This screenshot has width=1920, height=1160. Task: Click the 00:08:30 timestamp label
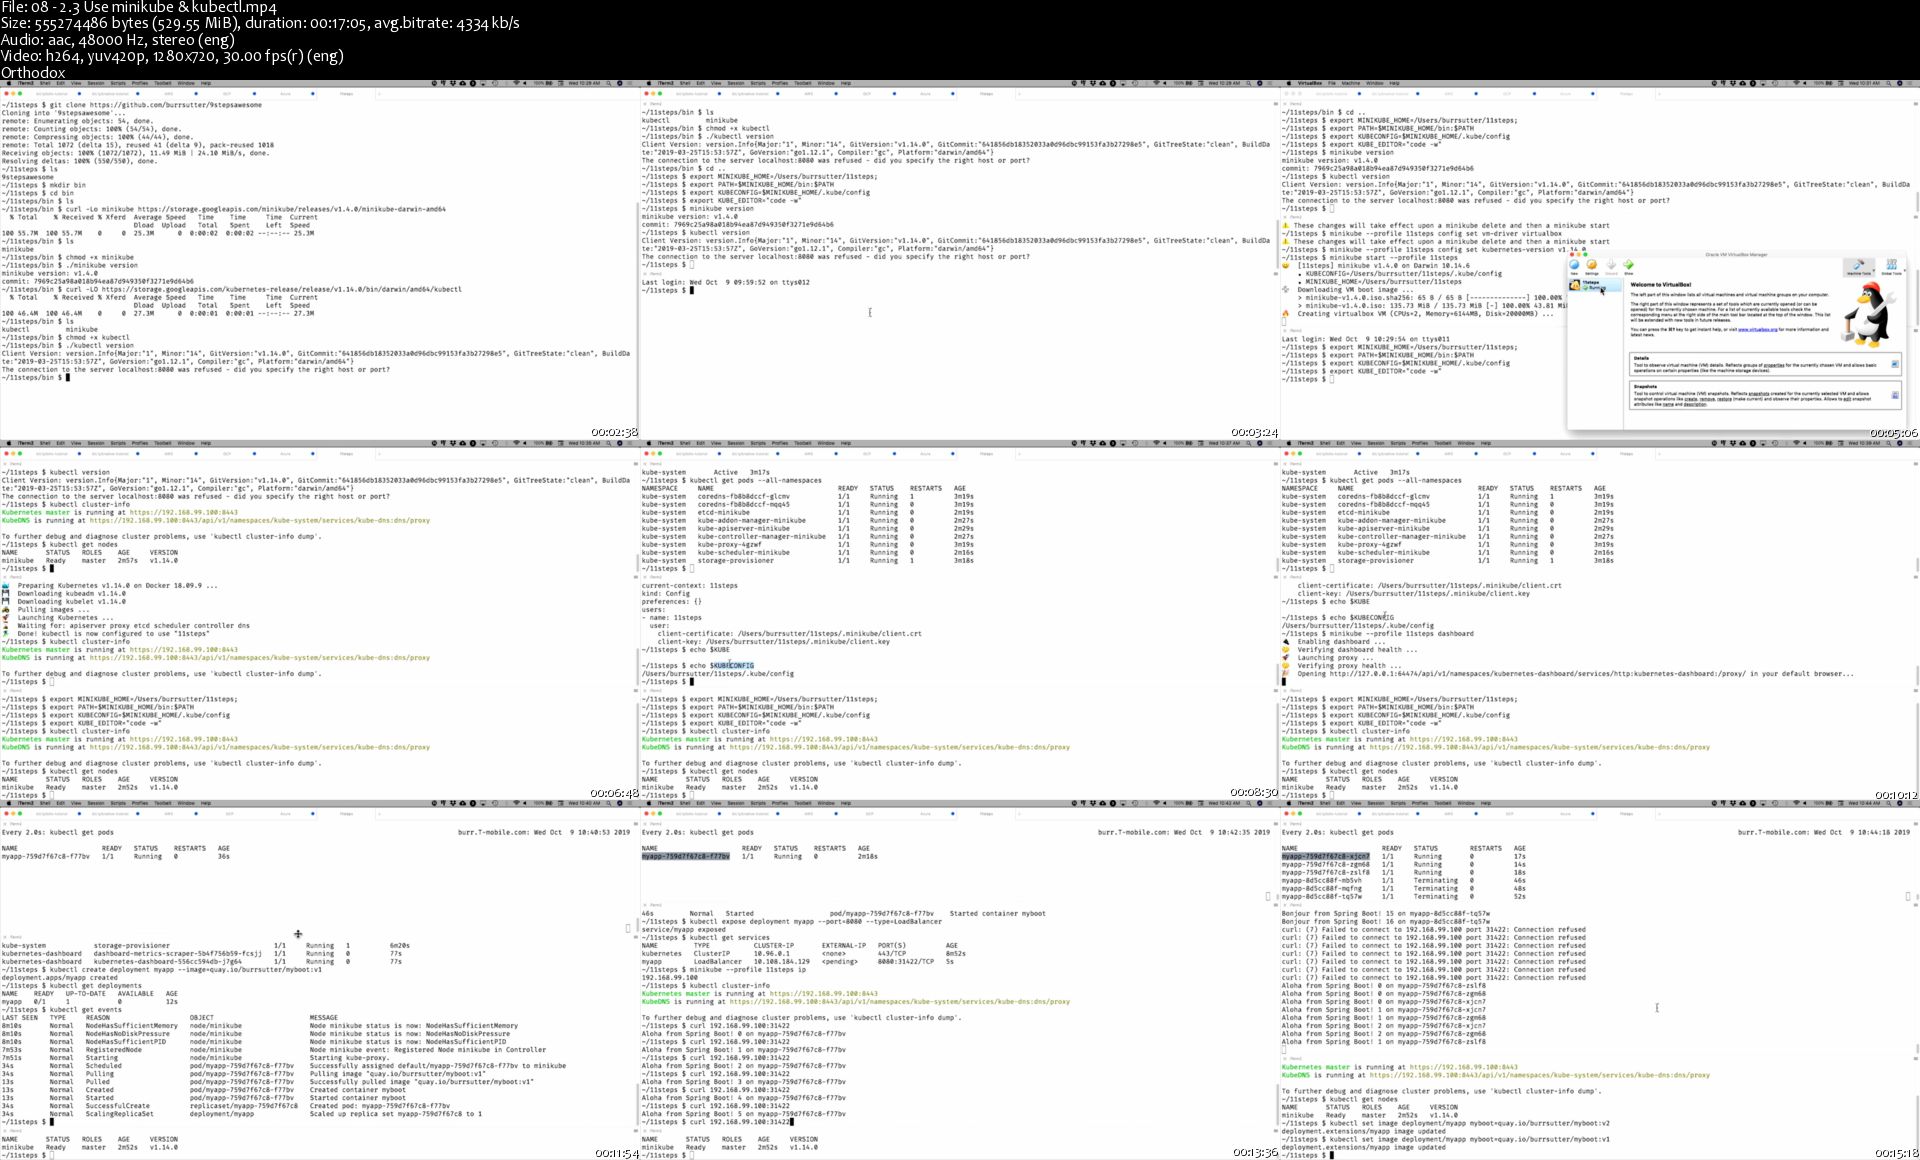[1254, 793]
